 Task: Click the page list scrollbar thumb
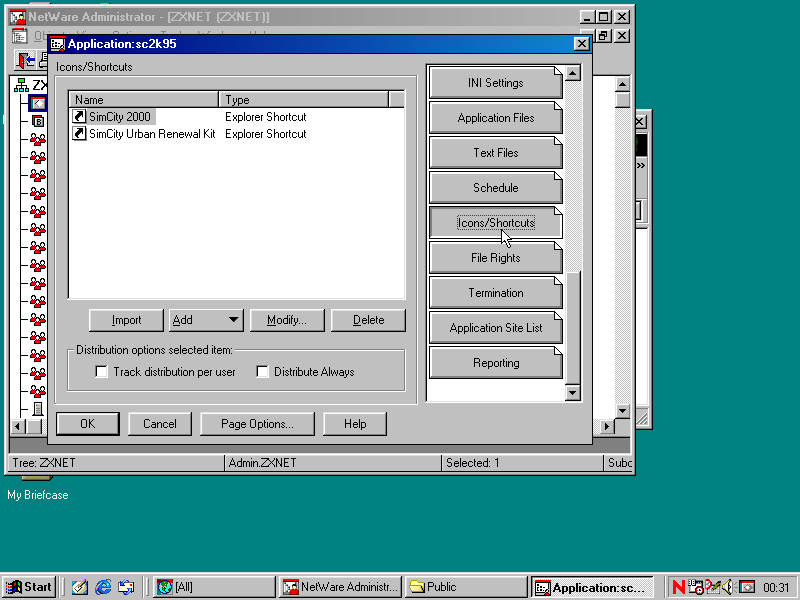pos(572,328)
